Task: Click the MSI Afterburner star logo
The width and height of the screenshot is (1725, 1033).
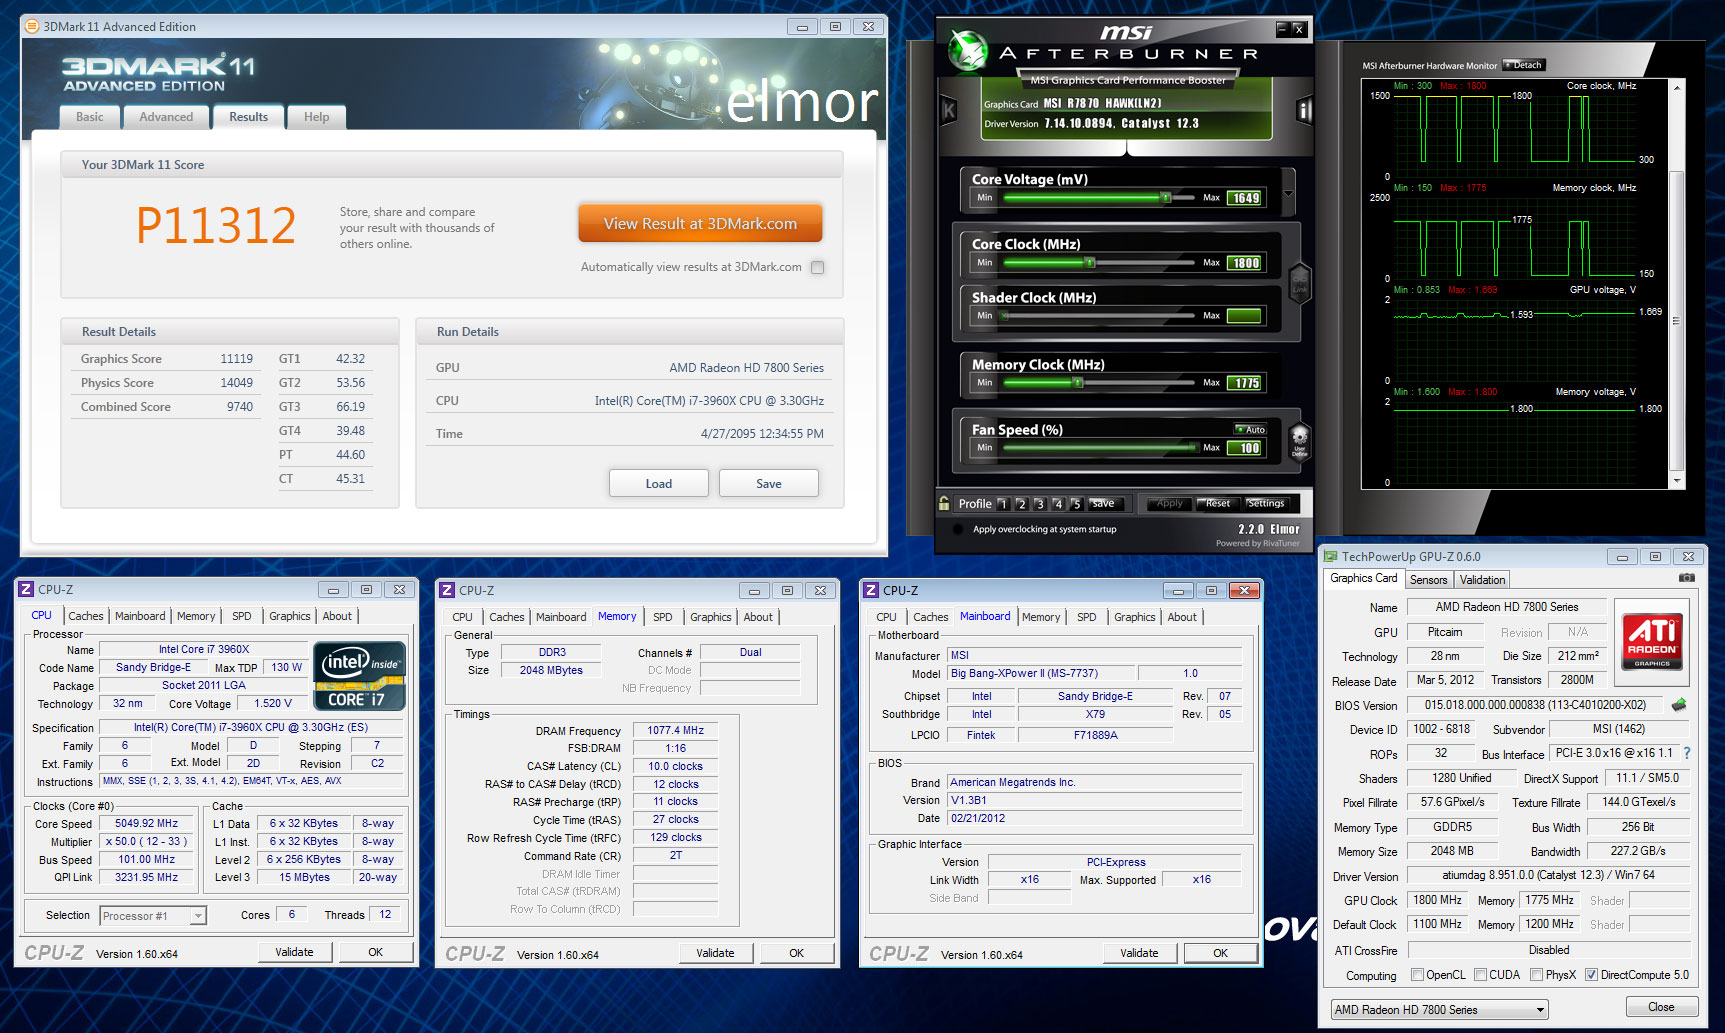Action: [x=968, y=50]
